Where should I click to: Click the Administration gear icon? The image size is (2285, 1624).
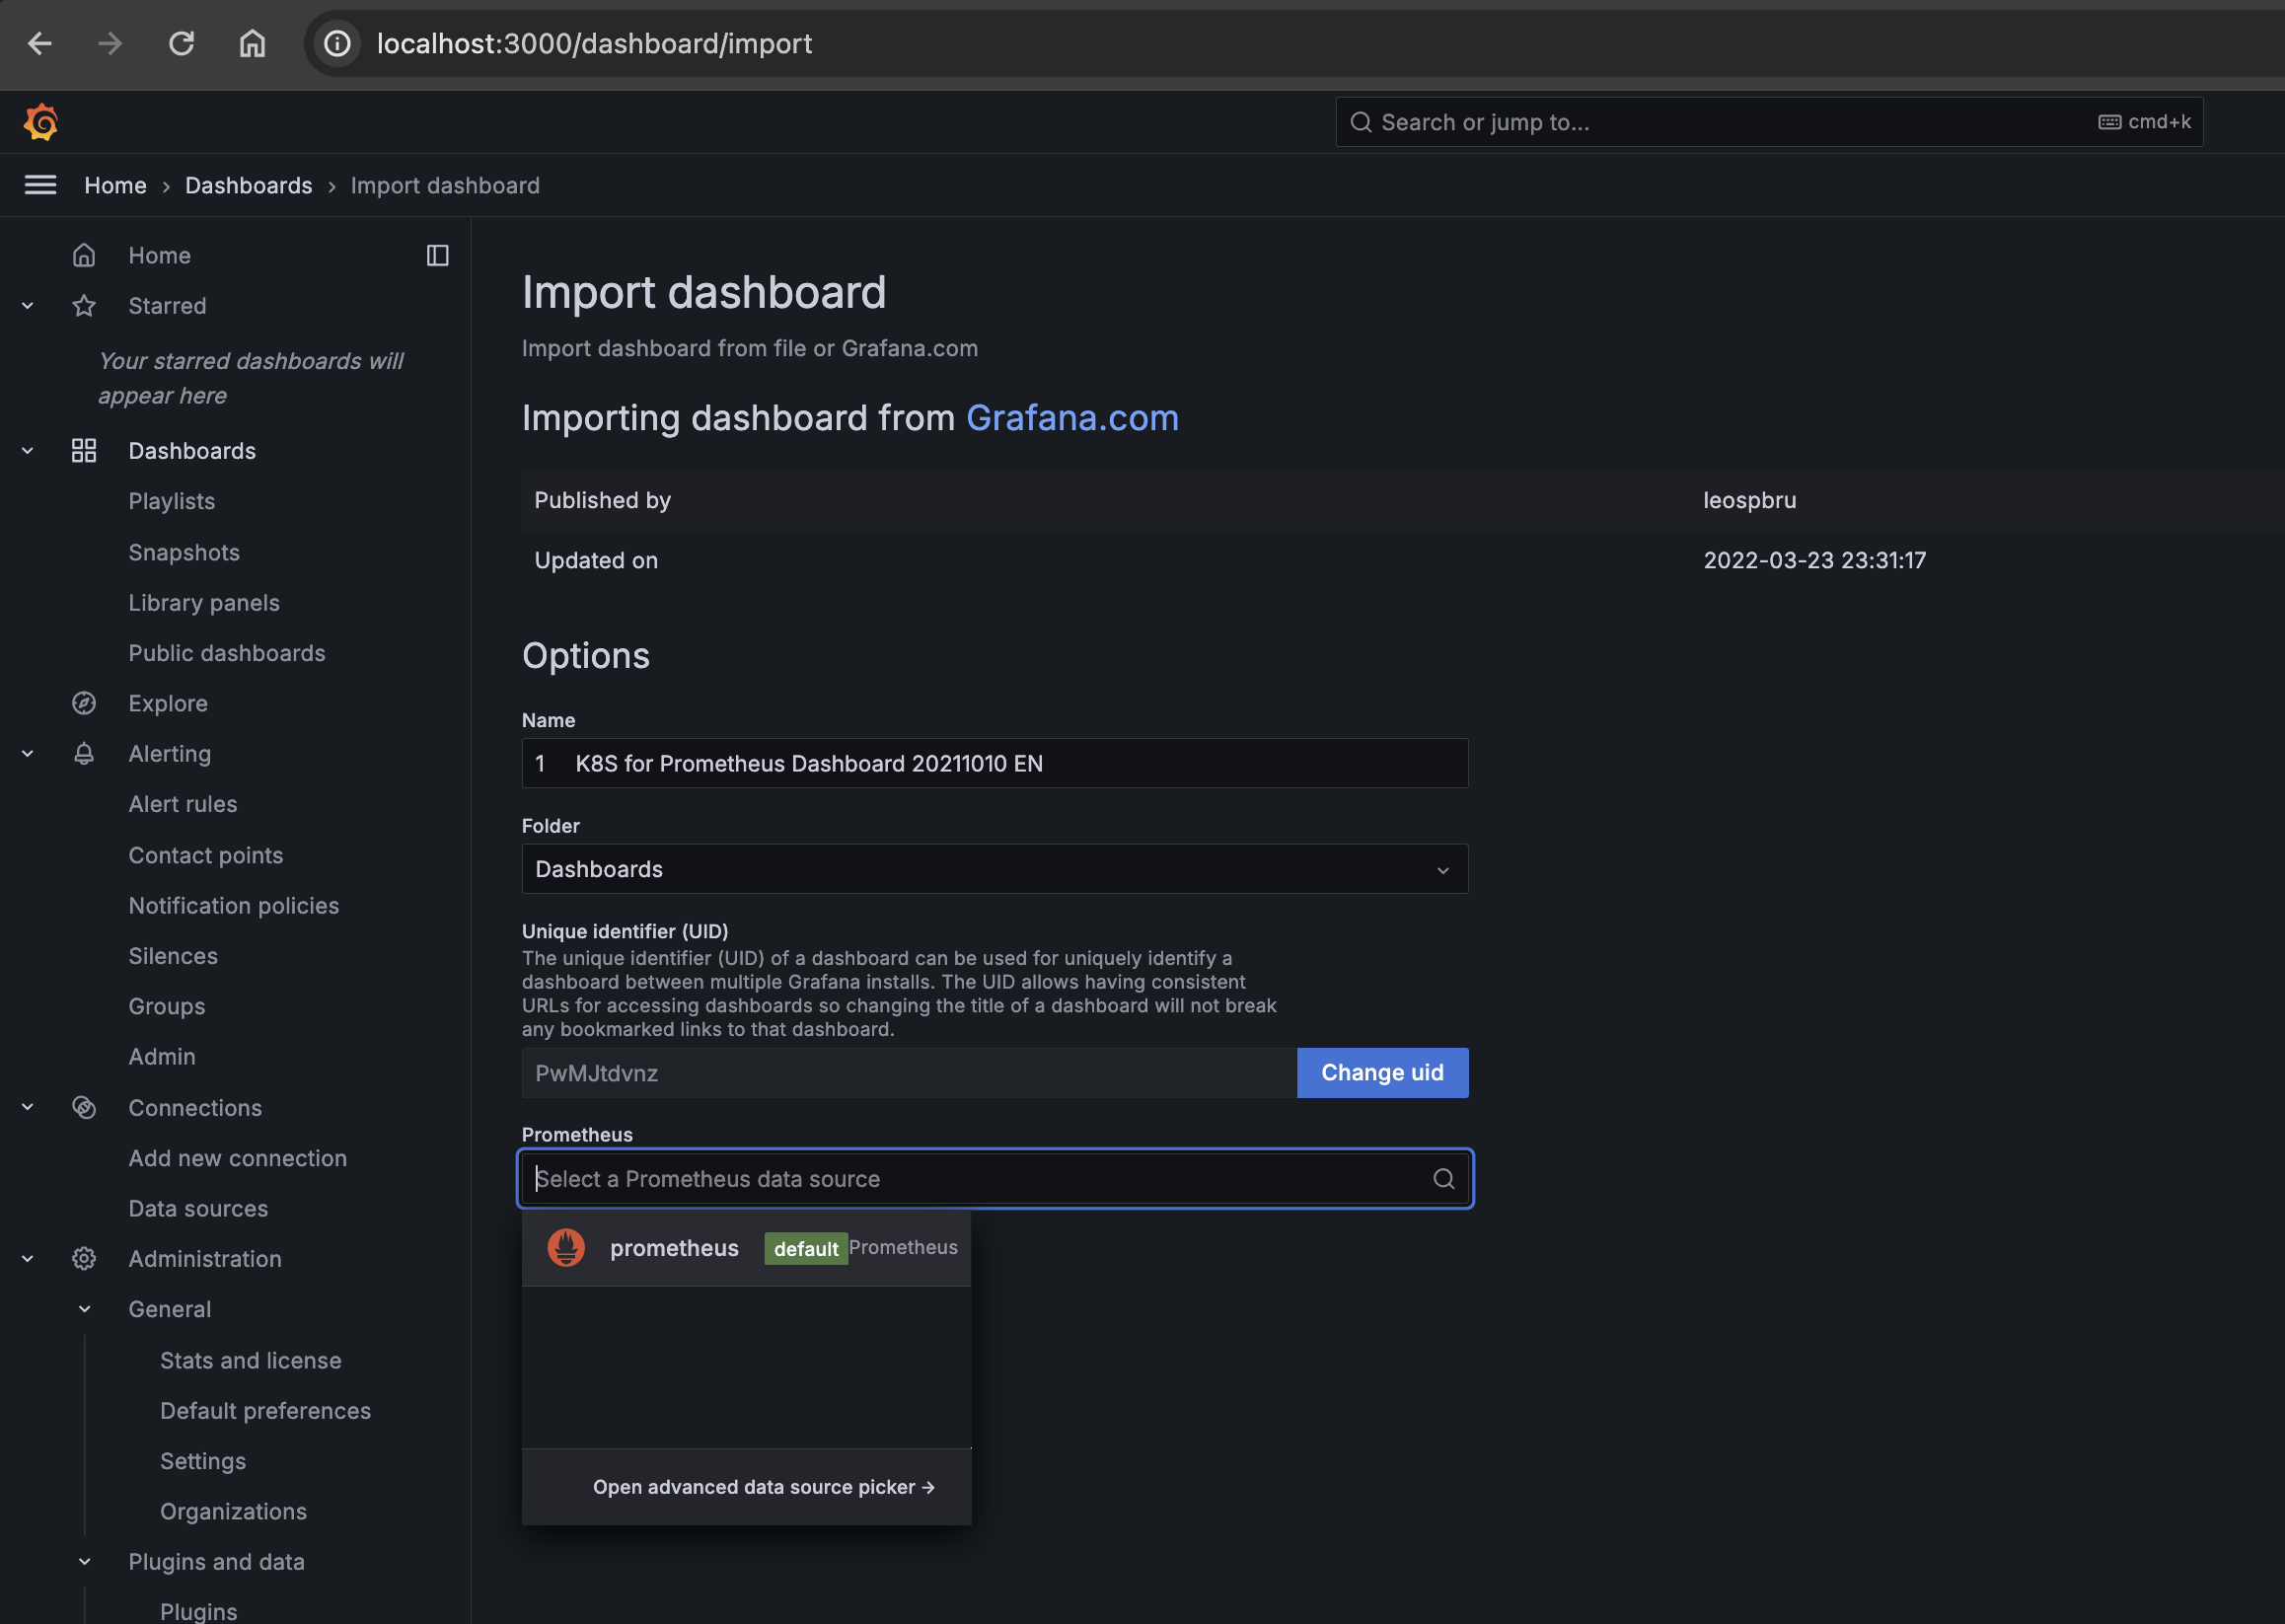click(x=84, y=1258)
